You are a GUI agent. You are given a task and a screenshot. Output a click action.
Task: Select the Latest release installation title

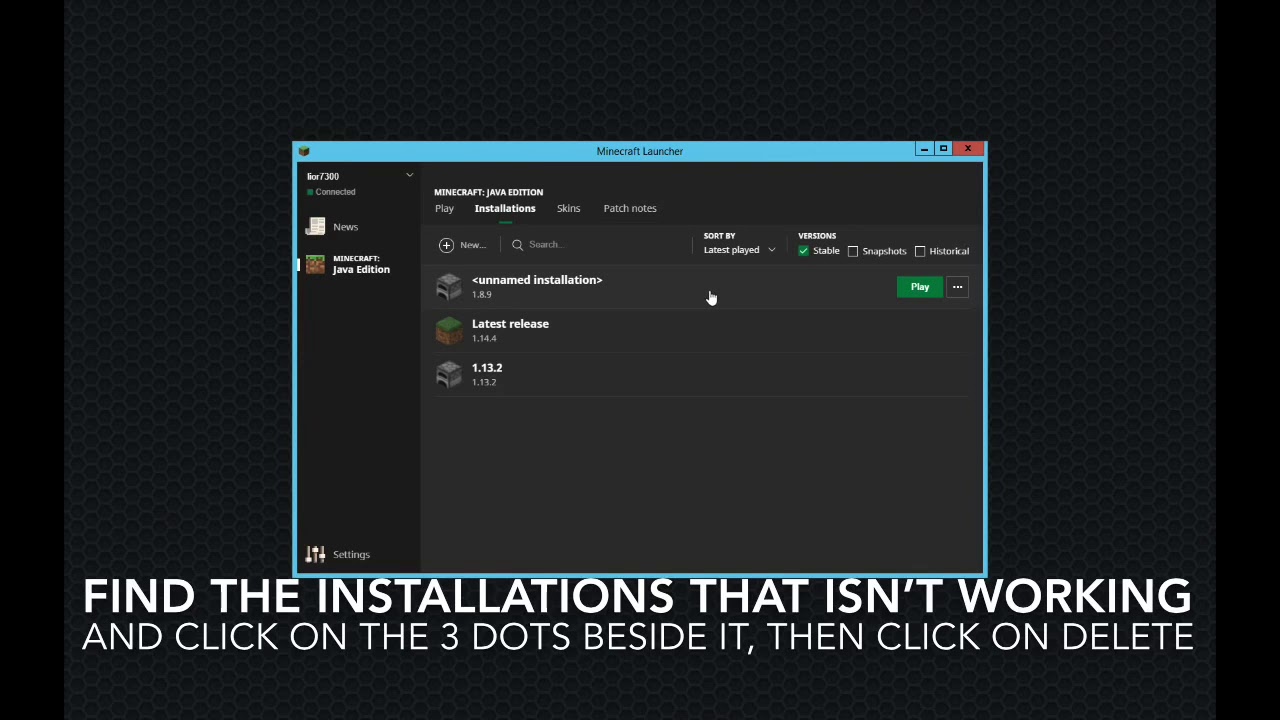coord(510,324)
